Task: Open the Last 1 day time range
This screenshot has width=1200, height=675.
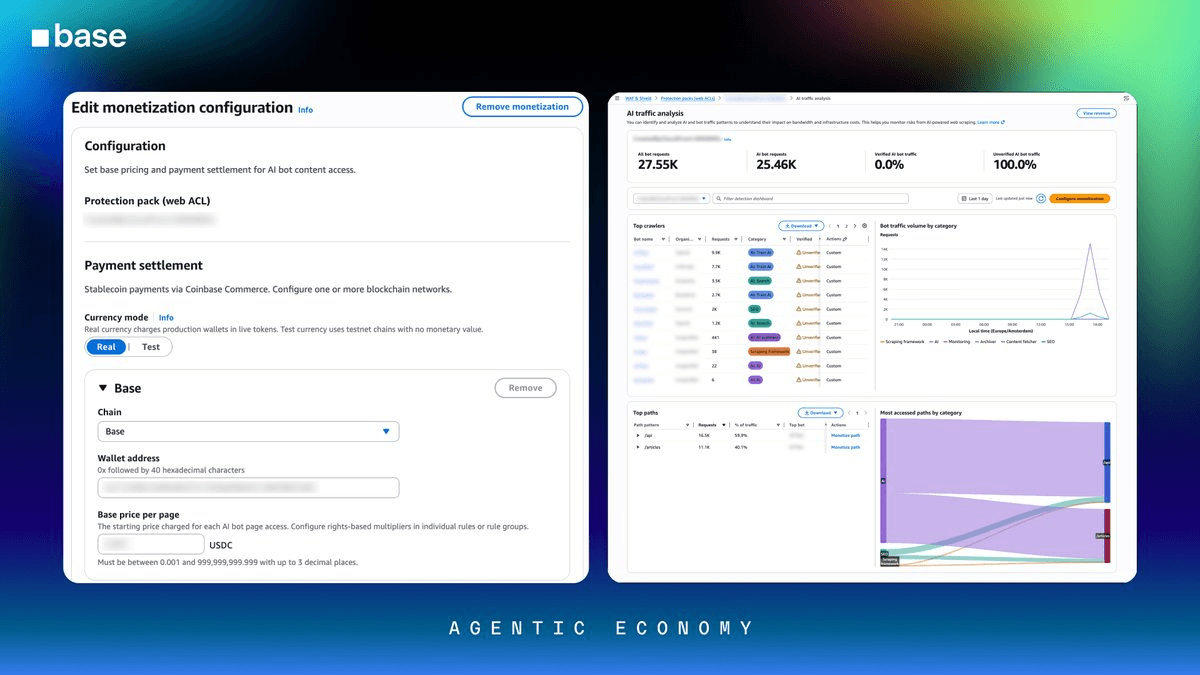Action: [x=974, y=198]
